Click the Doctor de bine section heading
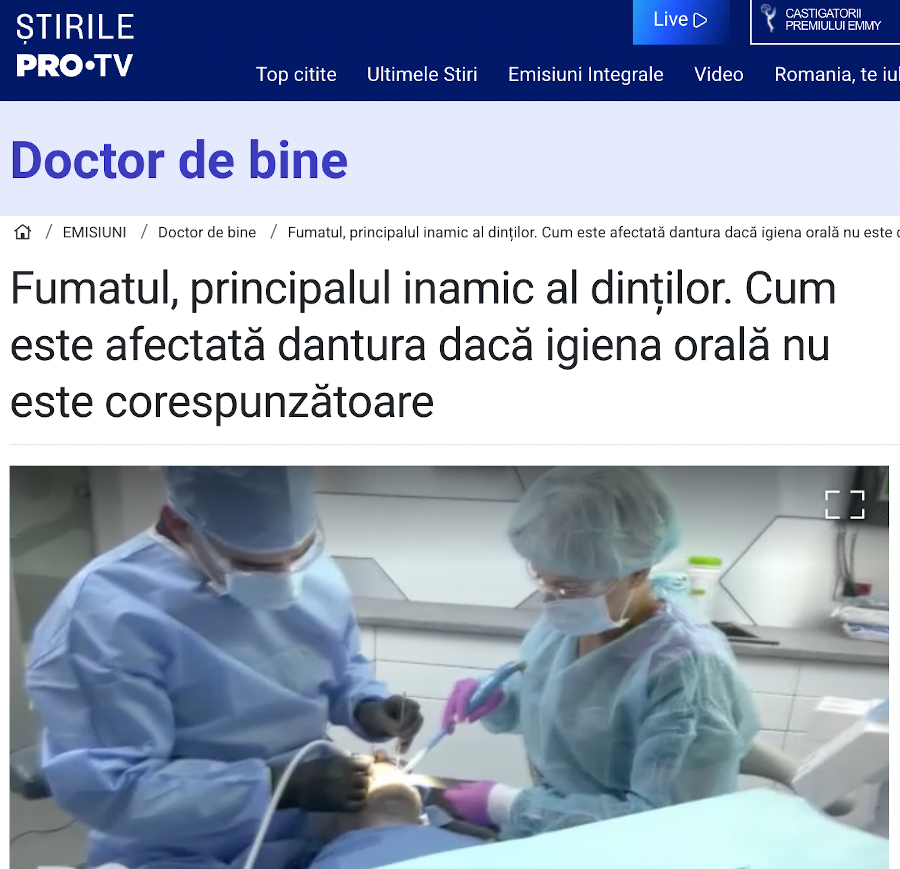900x869 pixels. 179,160
